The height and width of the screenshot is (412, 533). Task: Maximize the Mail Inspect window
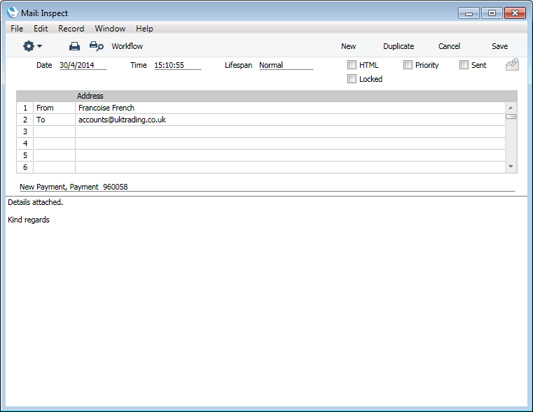pos(492,13)
